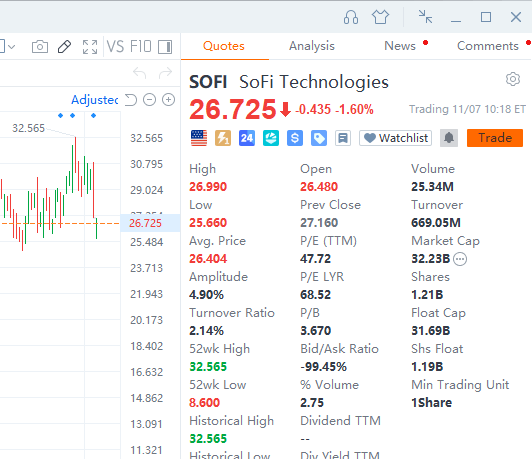Open the notes icon beside Watchlist
Viewport: 532px width, 459px height.
click(343, 138)
